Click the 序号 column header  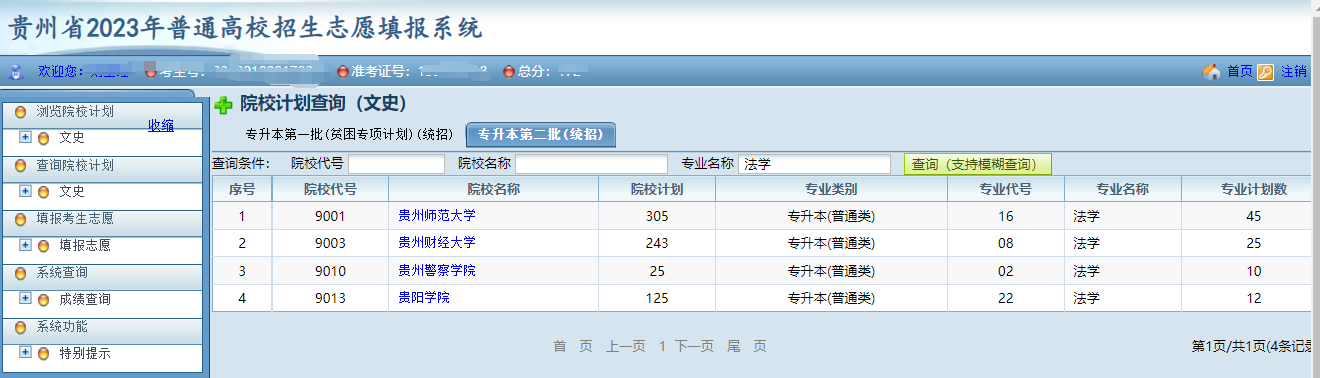pyautogui.click(x=242, y=189)
